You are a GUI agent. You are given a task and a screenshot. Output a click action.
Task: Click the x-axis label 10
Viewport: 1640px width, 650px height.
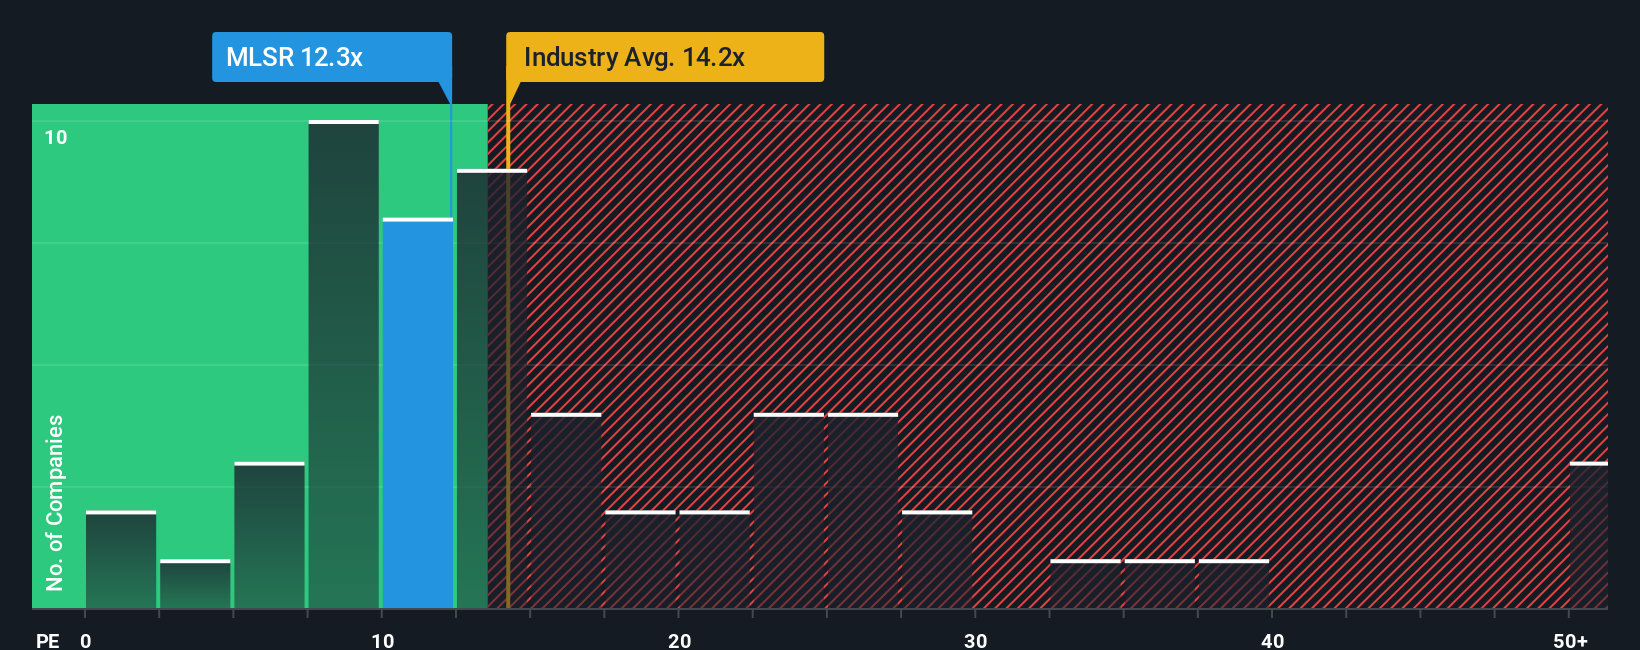pos(383,640)
